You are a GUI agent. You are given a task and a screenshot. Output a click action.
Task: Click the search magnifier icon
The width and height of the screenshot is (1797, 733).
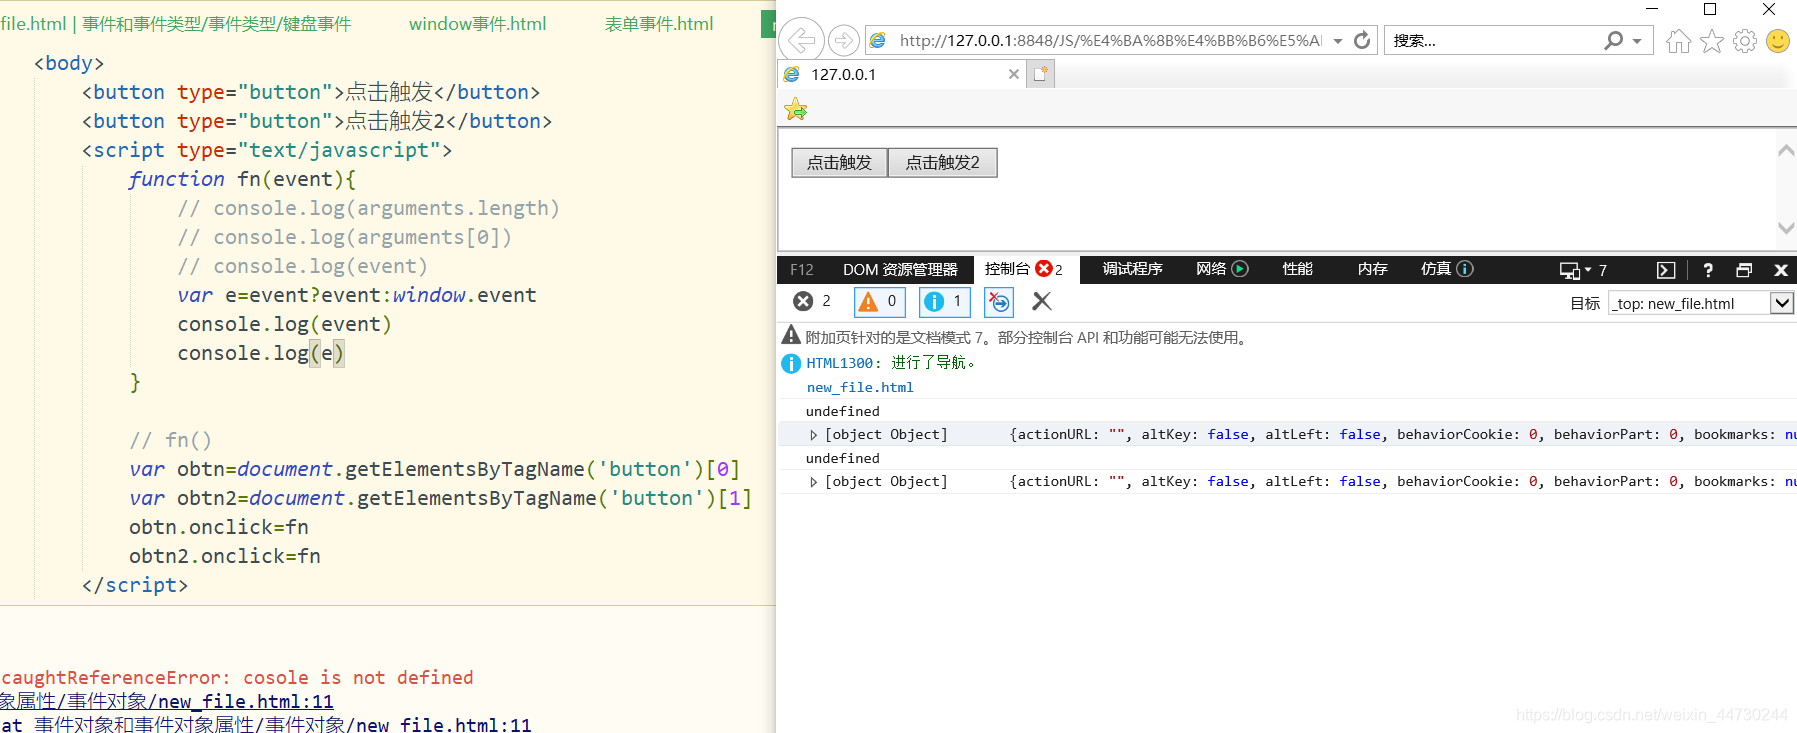click(x=1613, y=40)
